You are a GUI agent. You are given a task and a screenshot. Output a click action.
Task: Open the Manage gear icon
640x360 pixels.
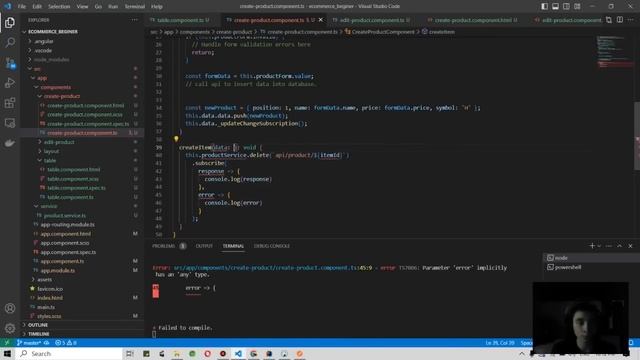click(x=10, y=328)
